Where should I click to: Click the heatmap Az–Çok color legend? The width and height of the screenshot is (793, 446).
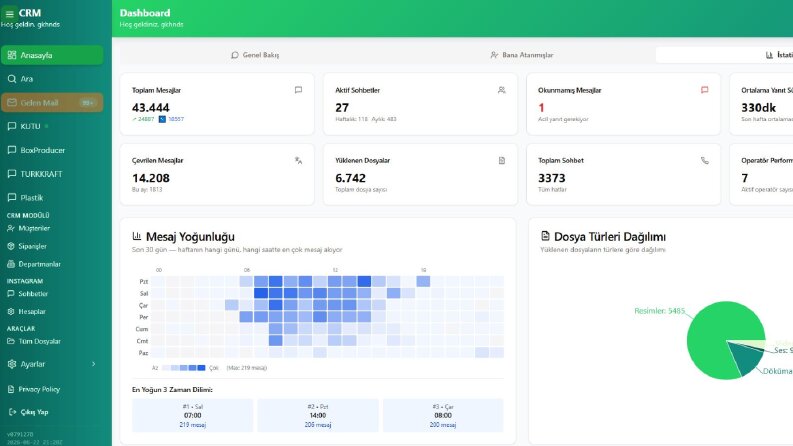coord(185,368)
